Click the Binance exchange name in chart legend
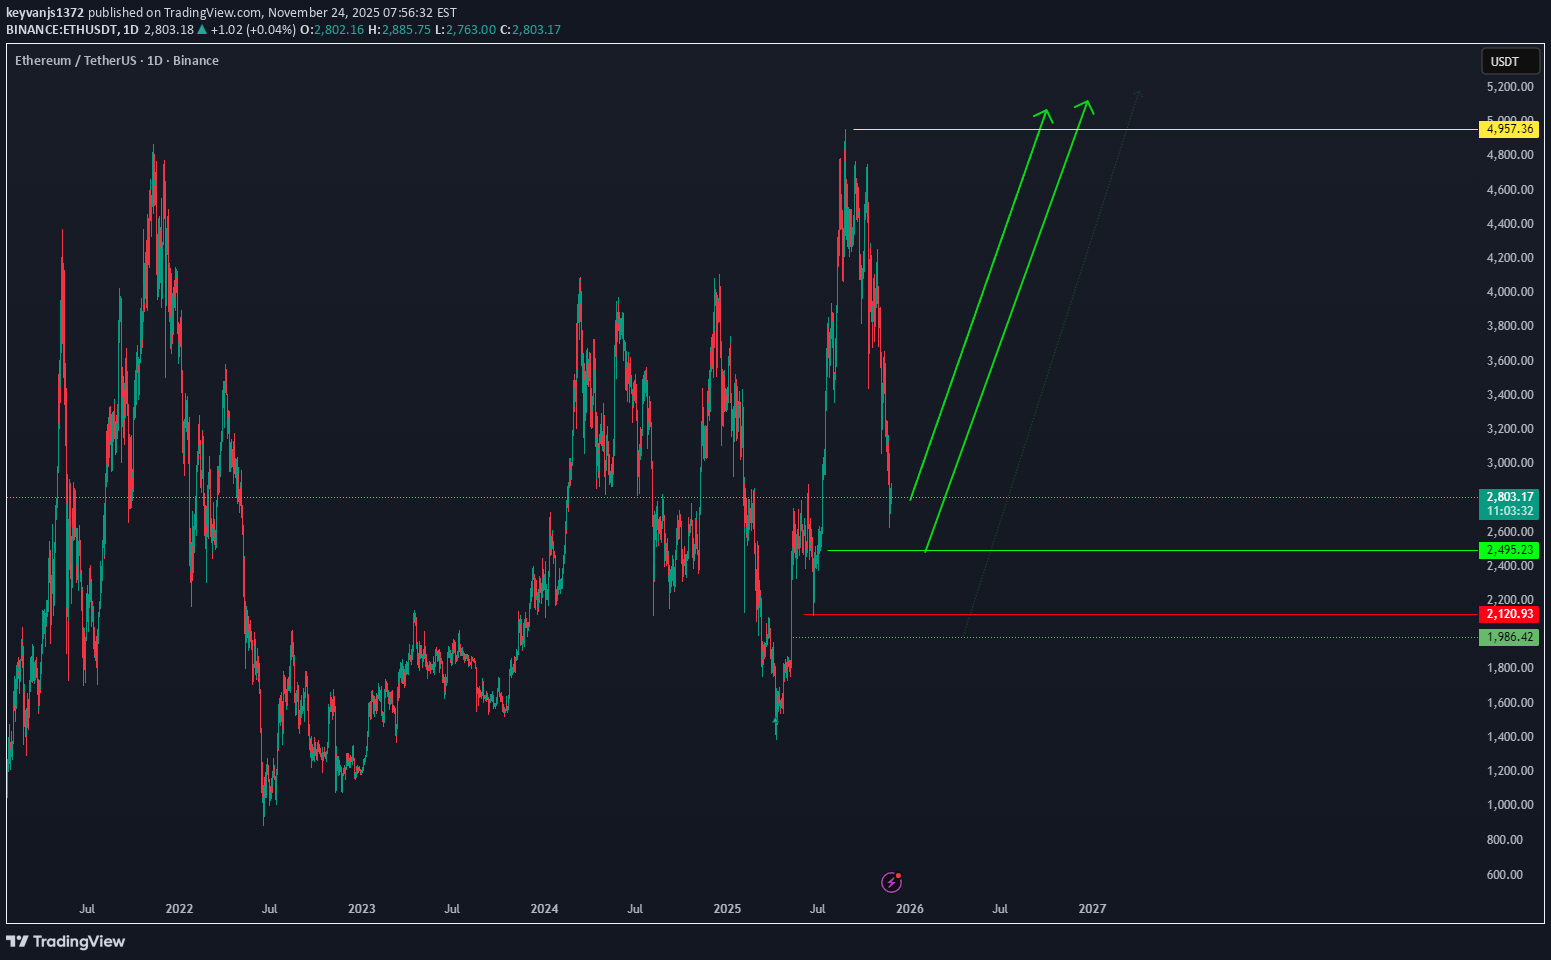Viewport: 1551px width, 960px height. (196, 60)
